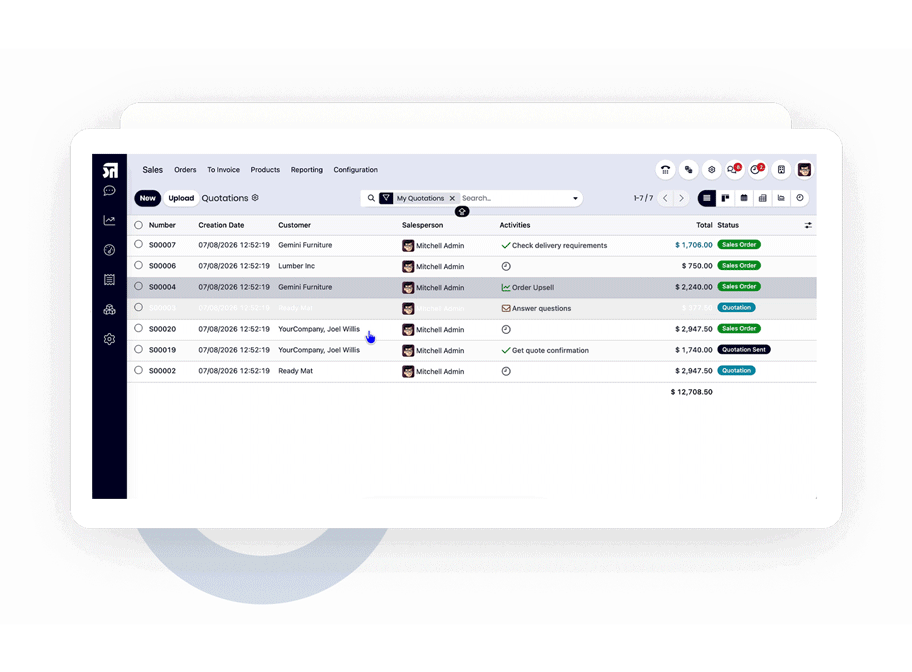
Task: Open the Quotations gear actions menu
Action: (x=255, y=198)
